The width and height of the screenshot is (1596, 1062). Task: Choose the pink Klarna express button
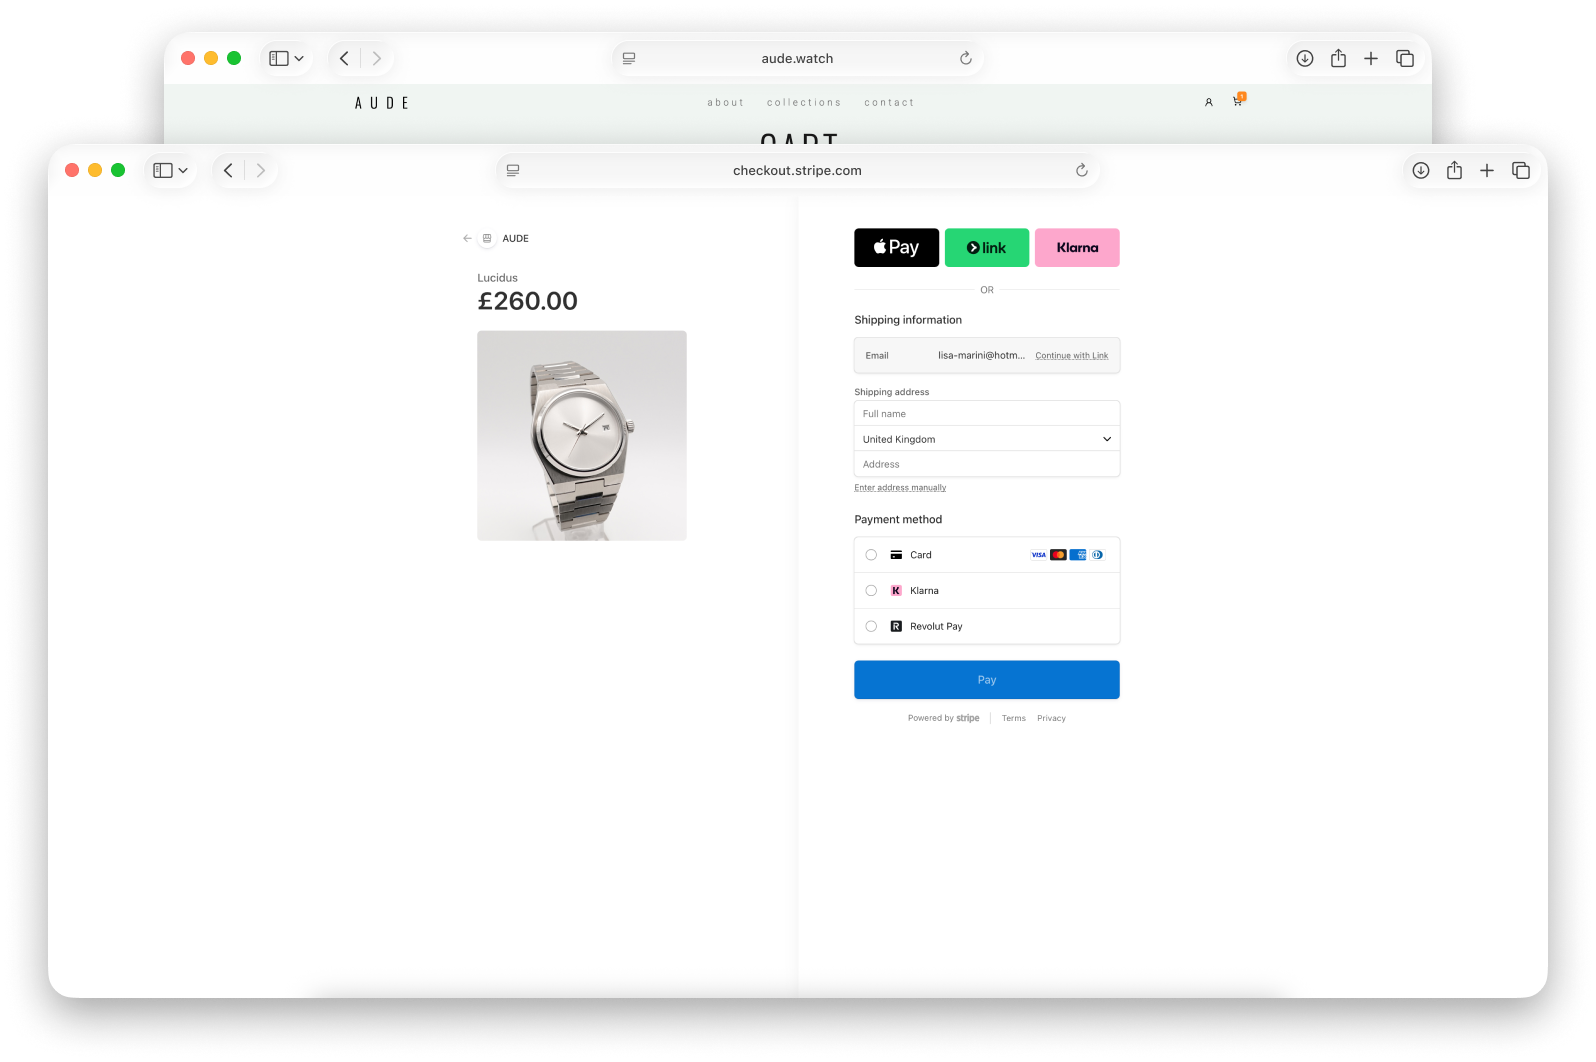pyautogui.click(x=1077, y=248)
